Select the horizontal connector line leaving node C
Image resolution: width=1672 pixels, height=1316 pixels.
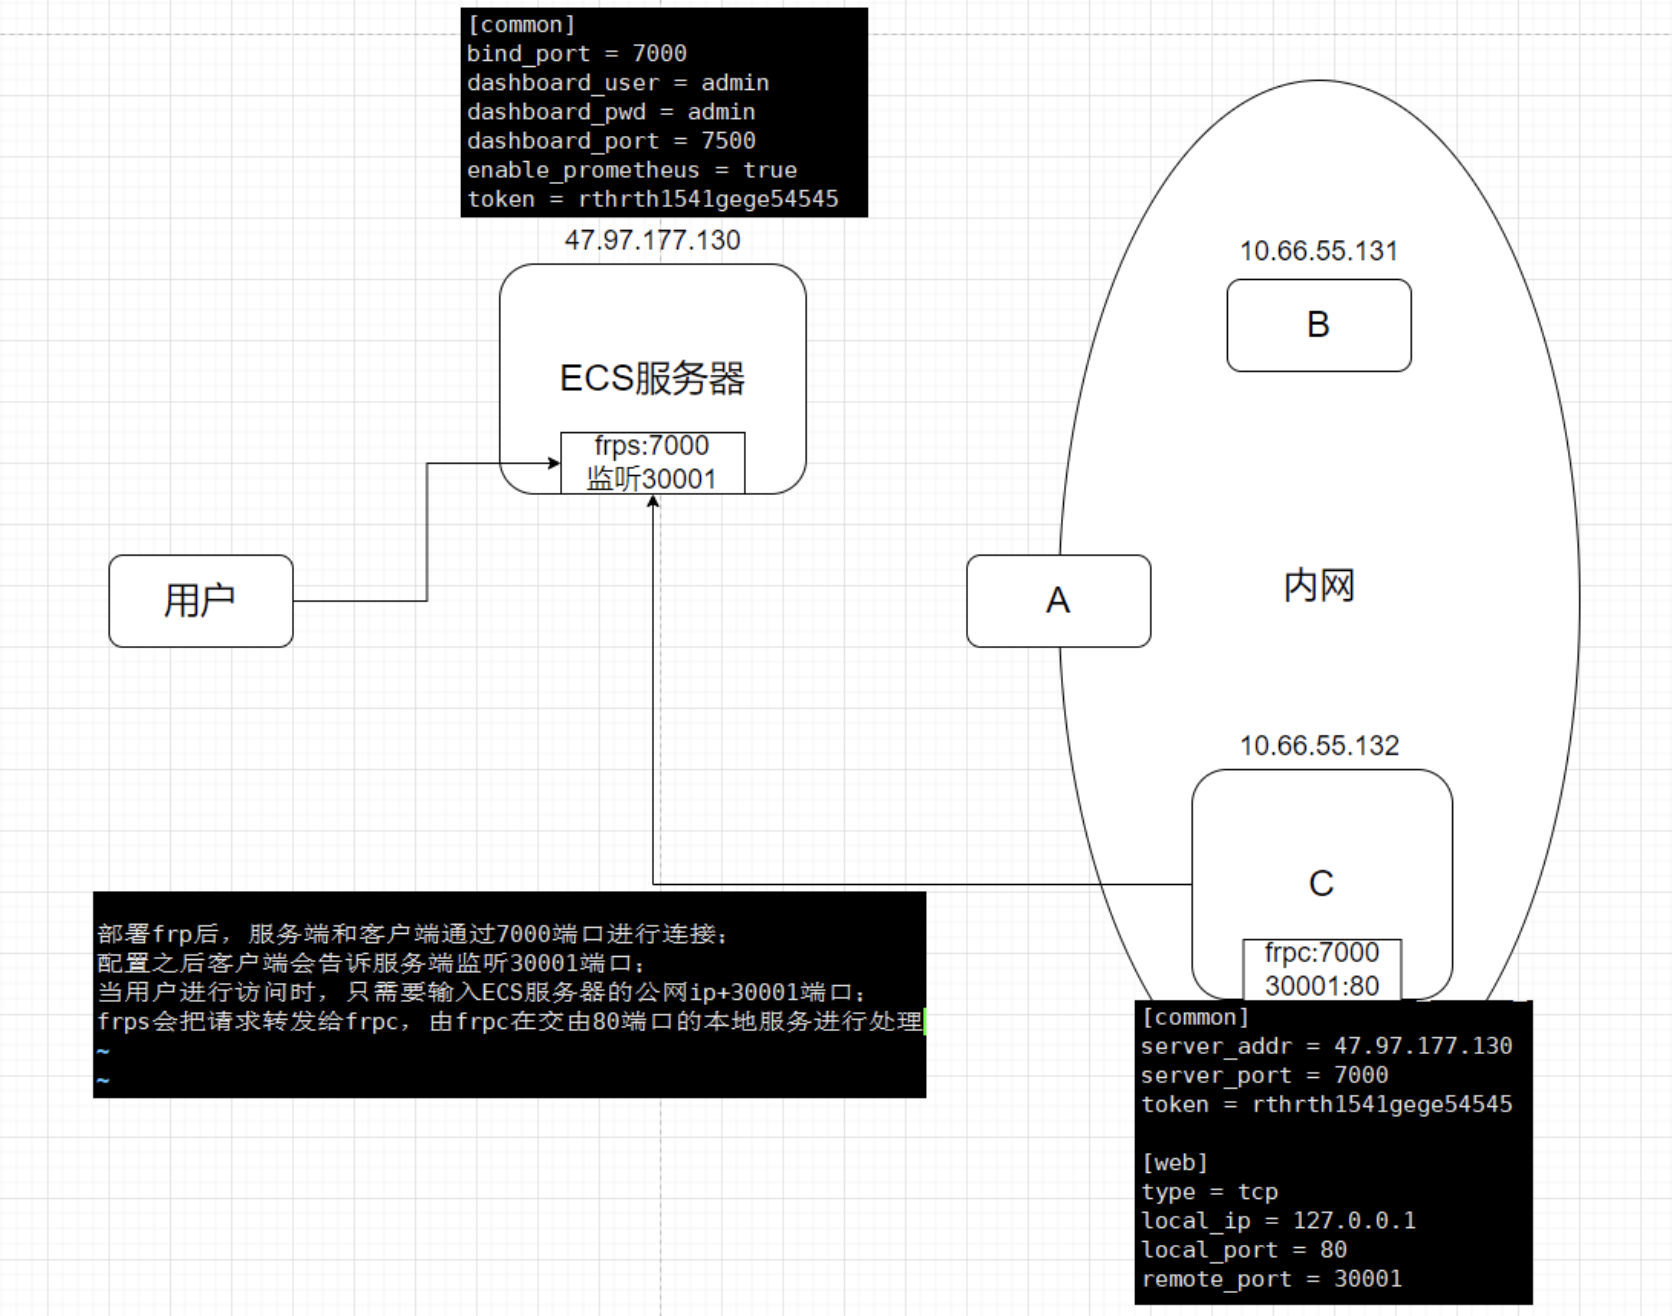[920, 884]
